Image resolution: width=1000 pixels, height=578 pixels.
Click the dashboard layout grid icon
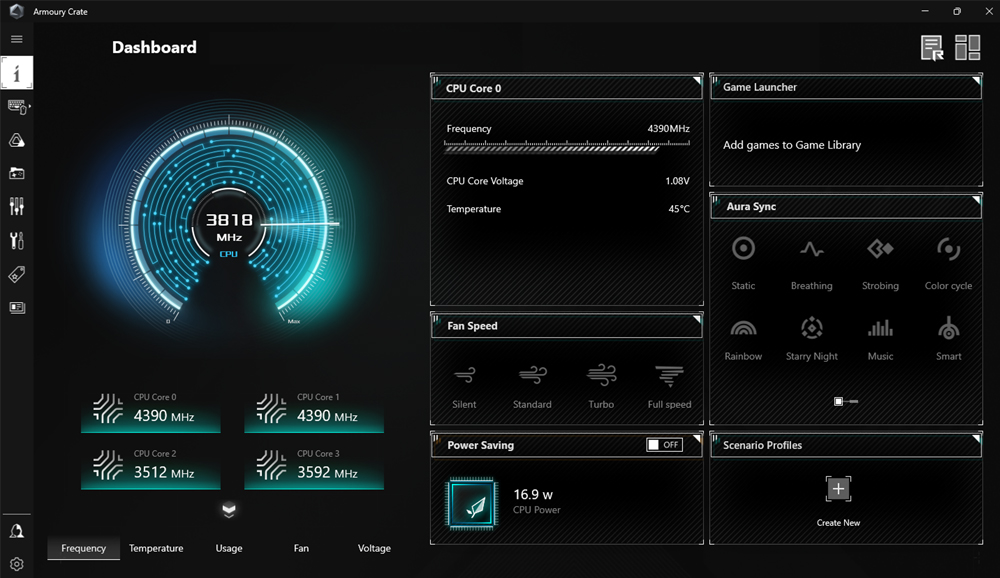click(967, 48)
